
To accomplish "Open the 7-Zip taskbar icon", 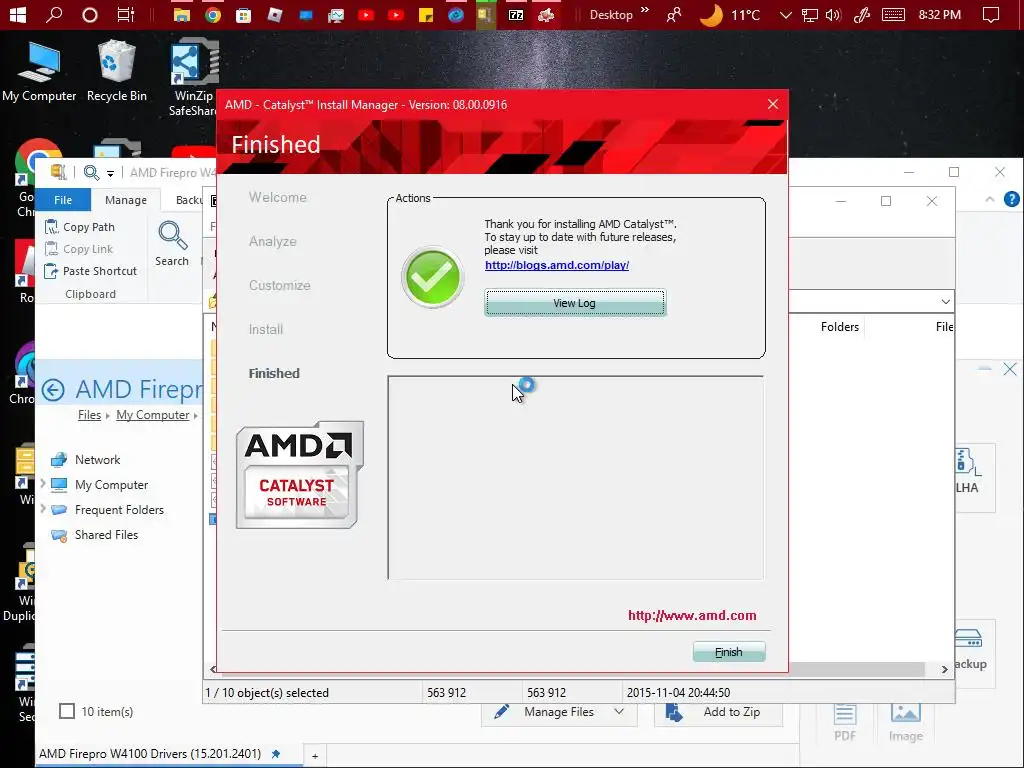I will [x=516, y=14].
